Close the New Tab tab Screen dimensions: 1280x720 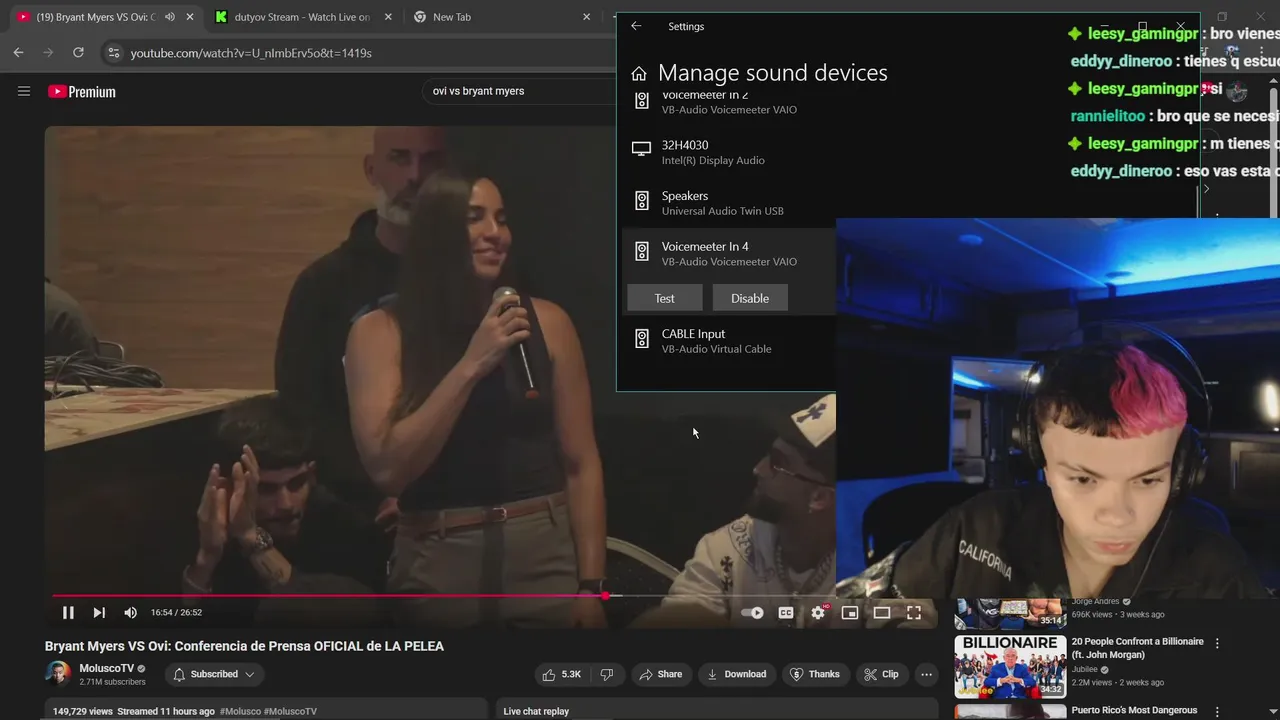point(587,17)
